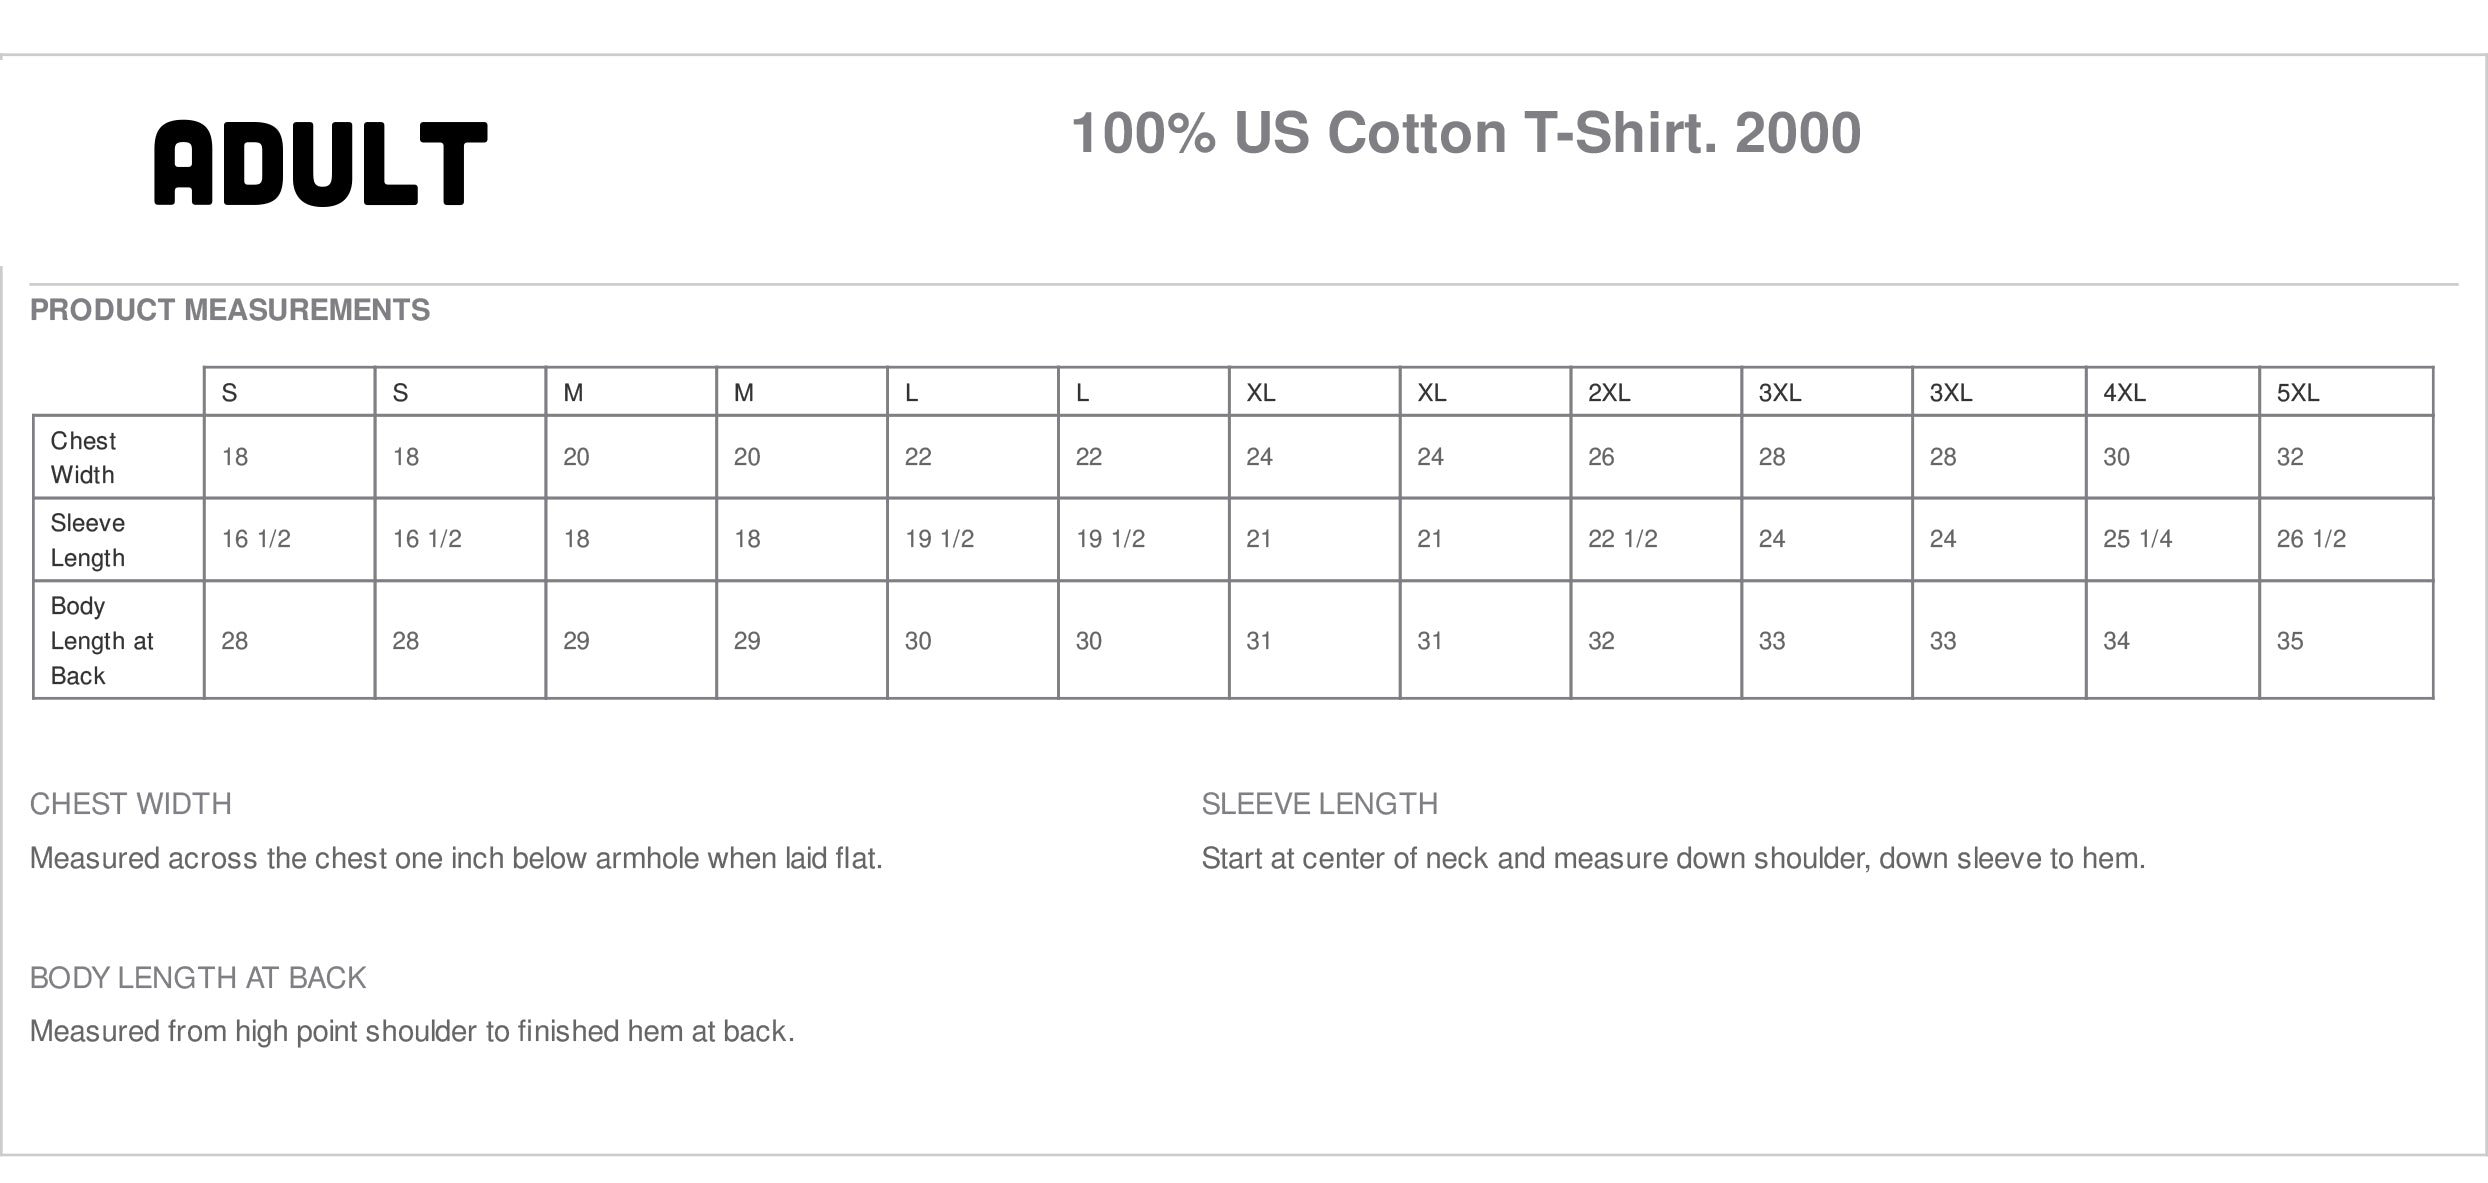2488x1183 pixels.
Task: Click the 5XL column header
Action: coord(2298,393)
